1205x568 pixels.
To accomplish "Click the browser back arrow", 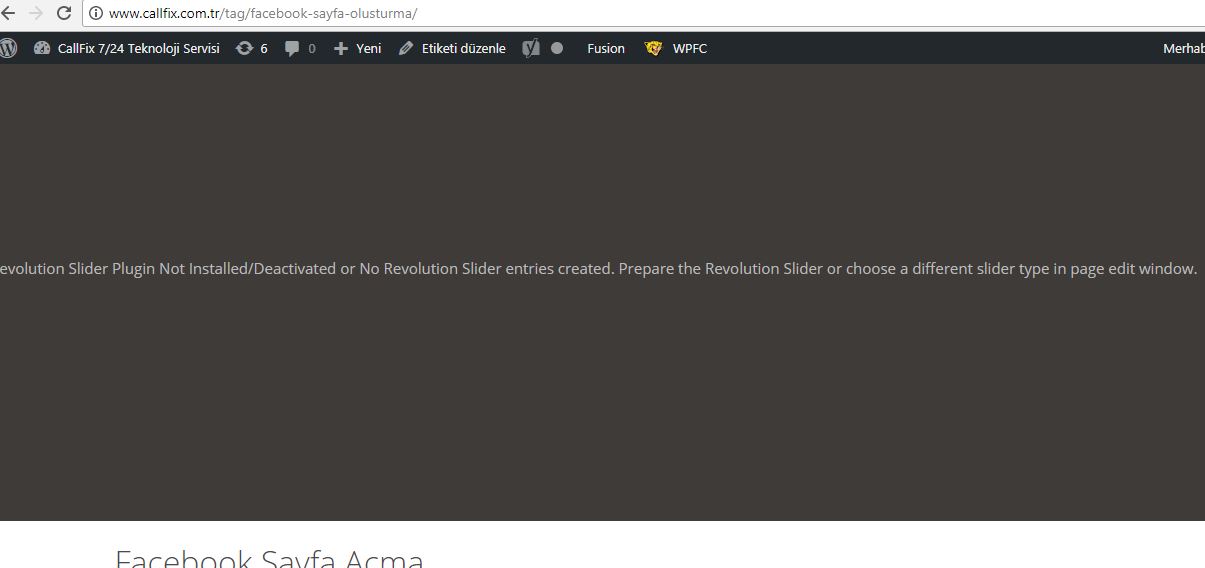I will pos(9,13).
